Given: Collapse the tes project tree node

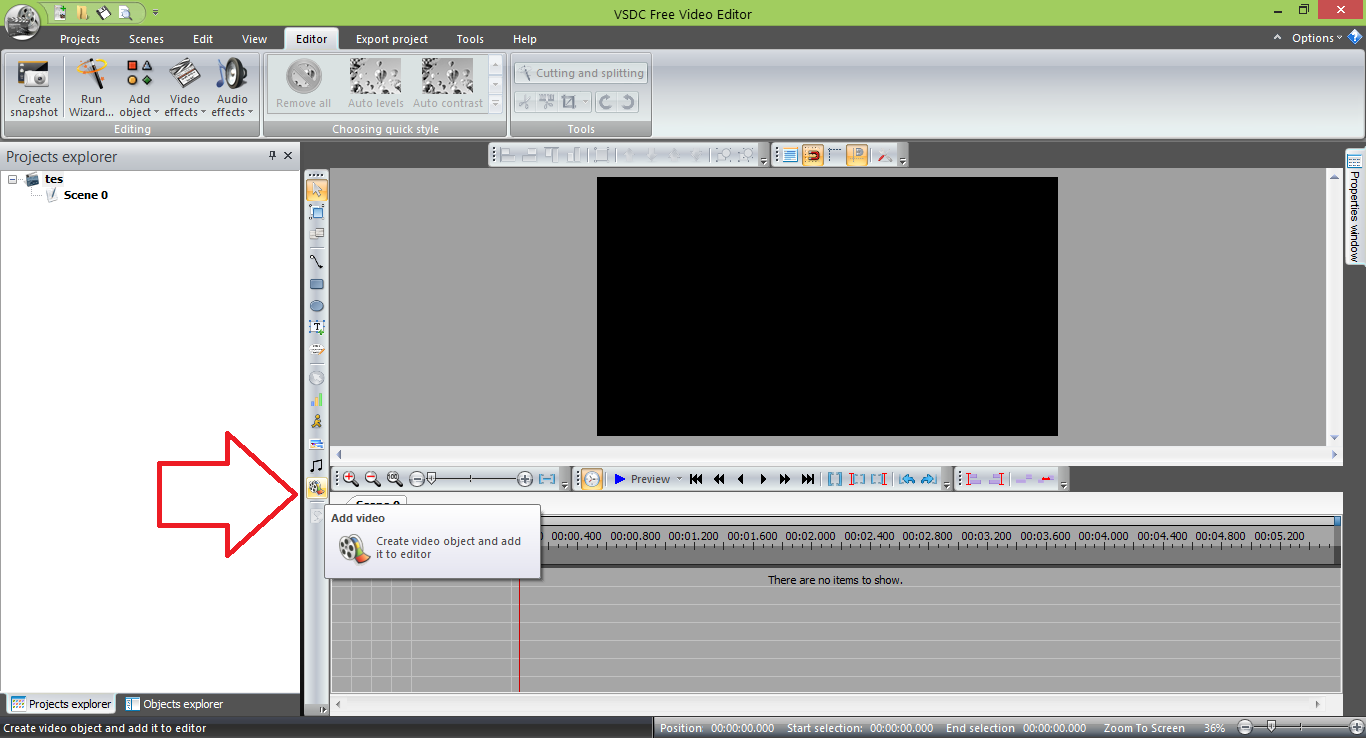Looking at the screenshot, I should 13,180.
